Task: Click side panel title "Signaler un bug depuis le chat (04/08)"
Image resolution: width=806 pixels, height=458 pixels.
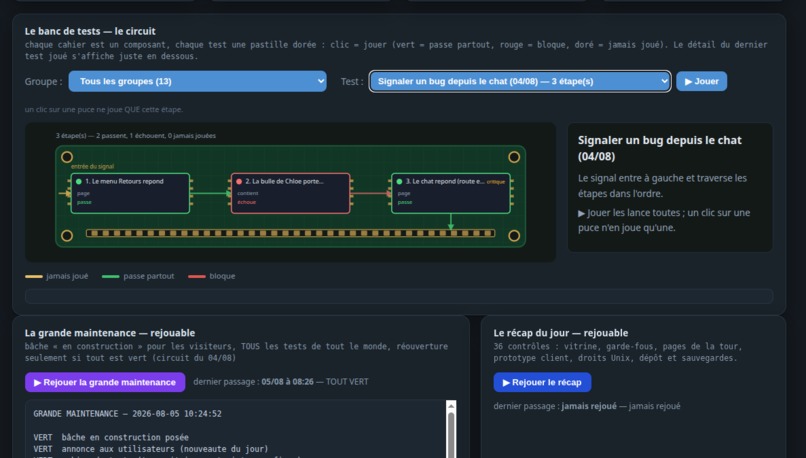Action: click(x=660, y=148)
